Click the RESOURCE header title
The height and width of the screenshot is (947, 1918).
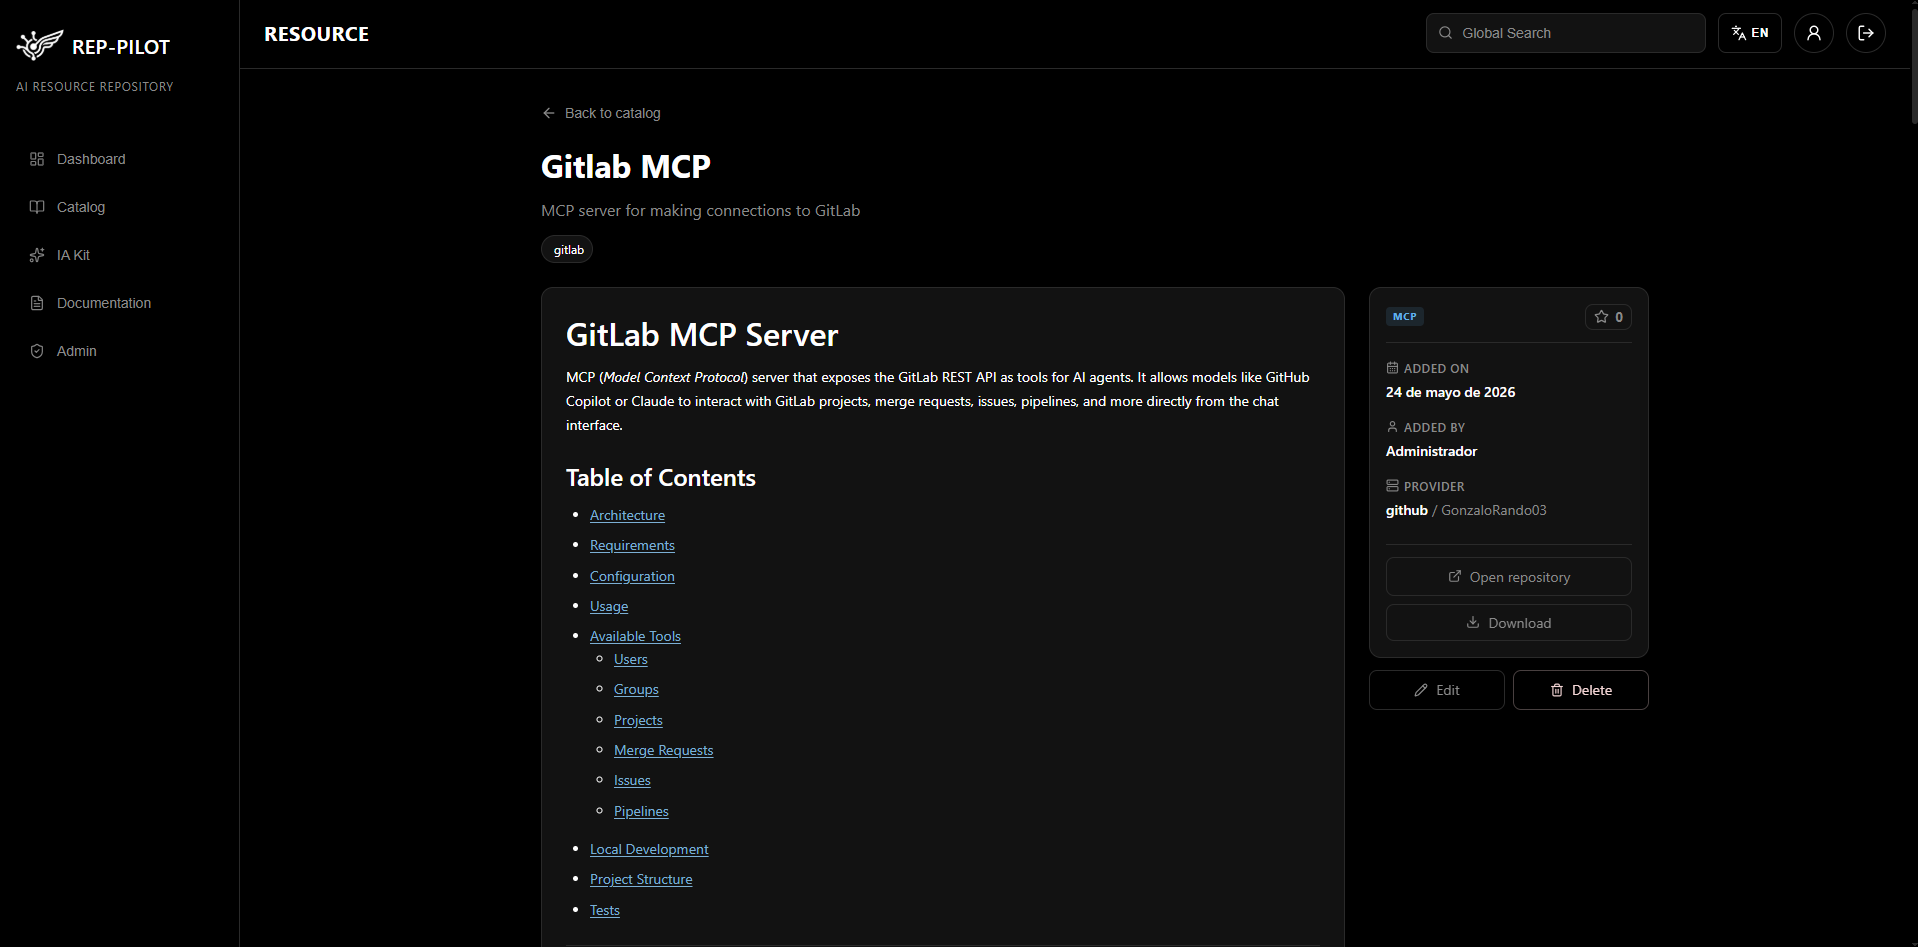(x=316, y=34)
